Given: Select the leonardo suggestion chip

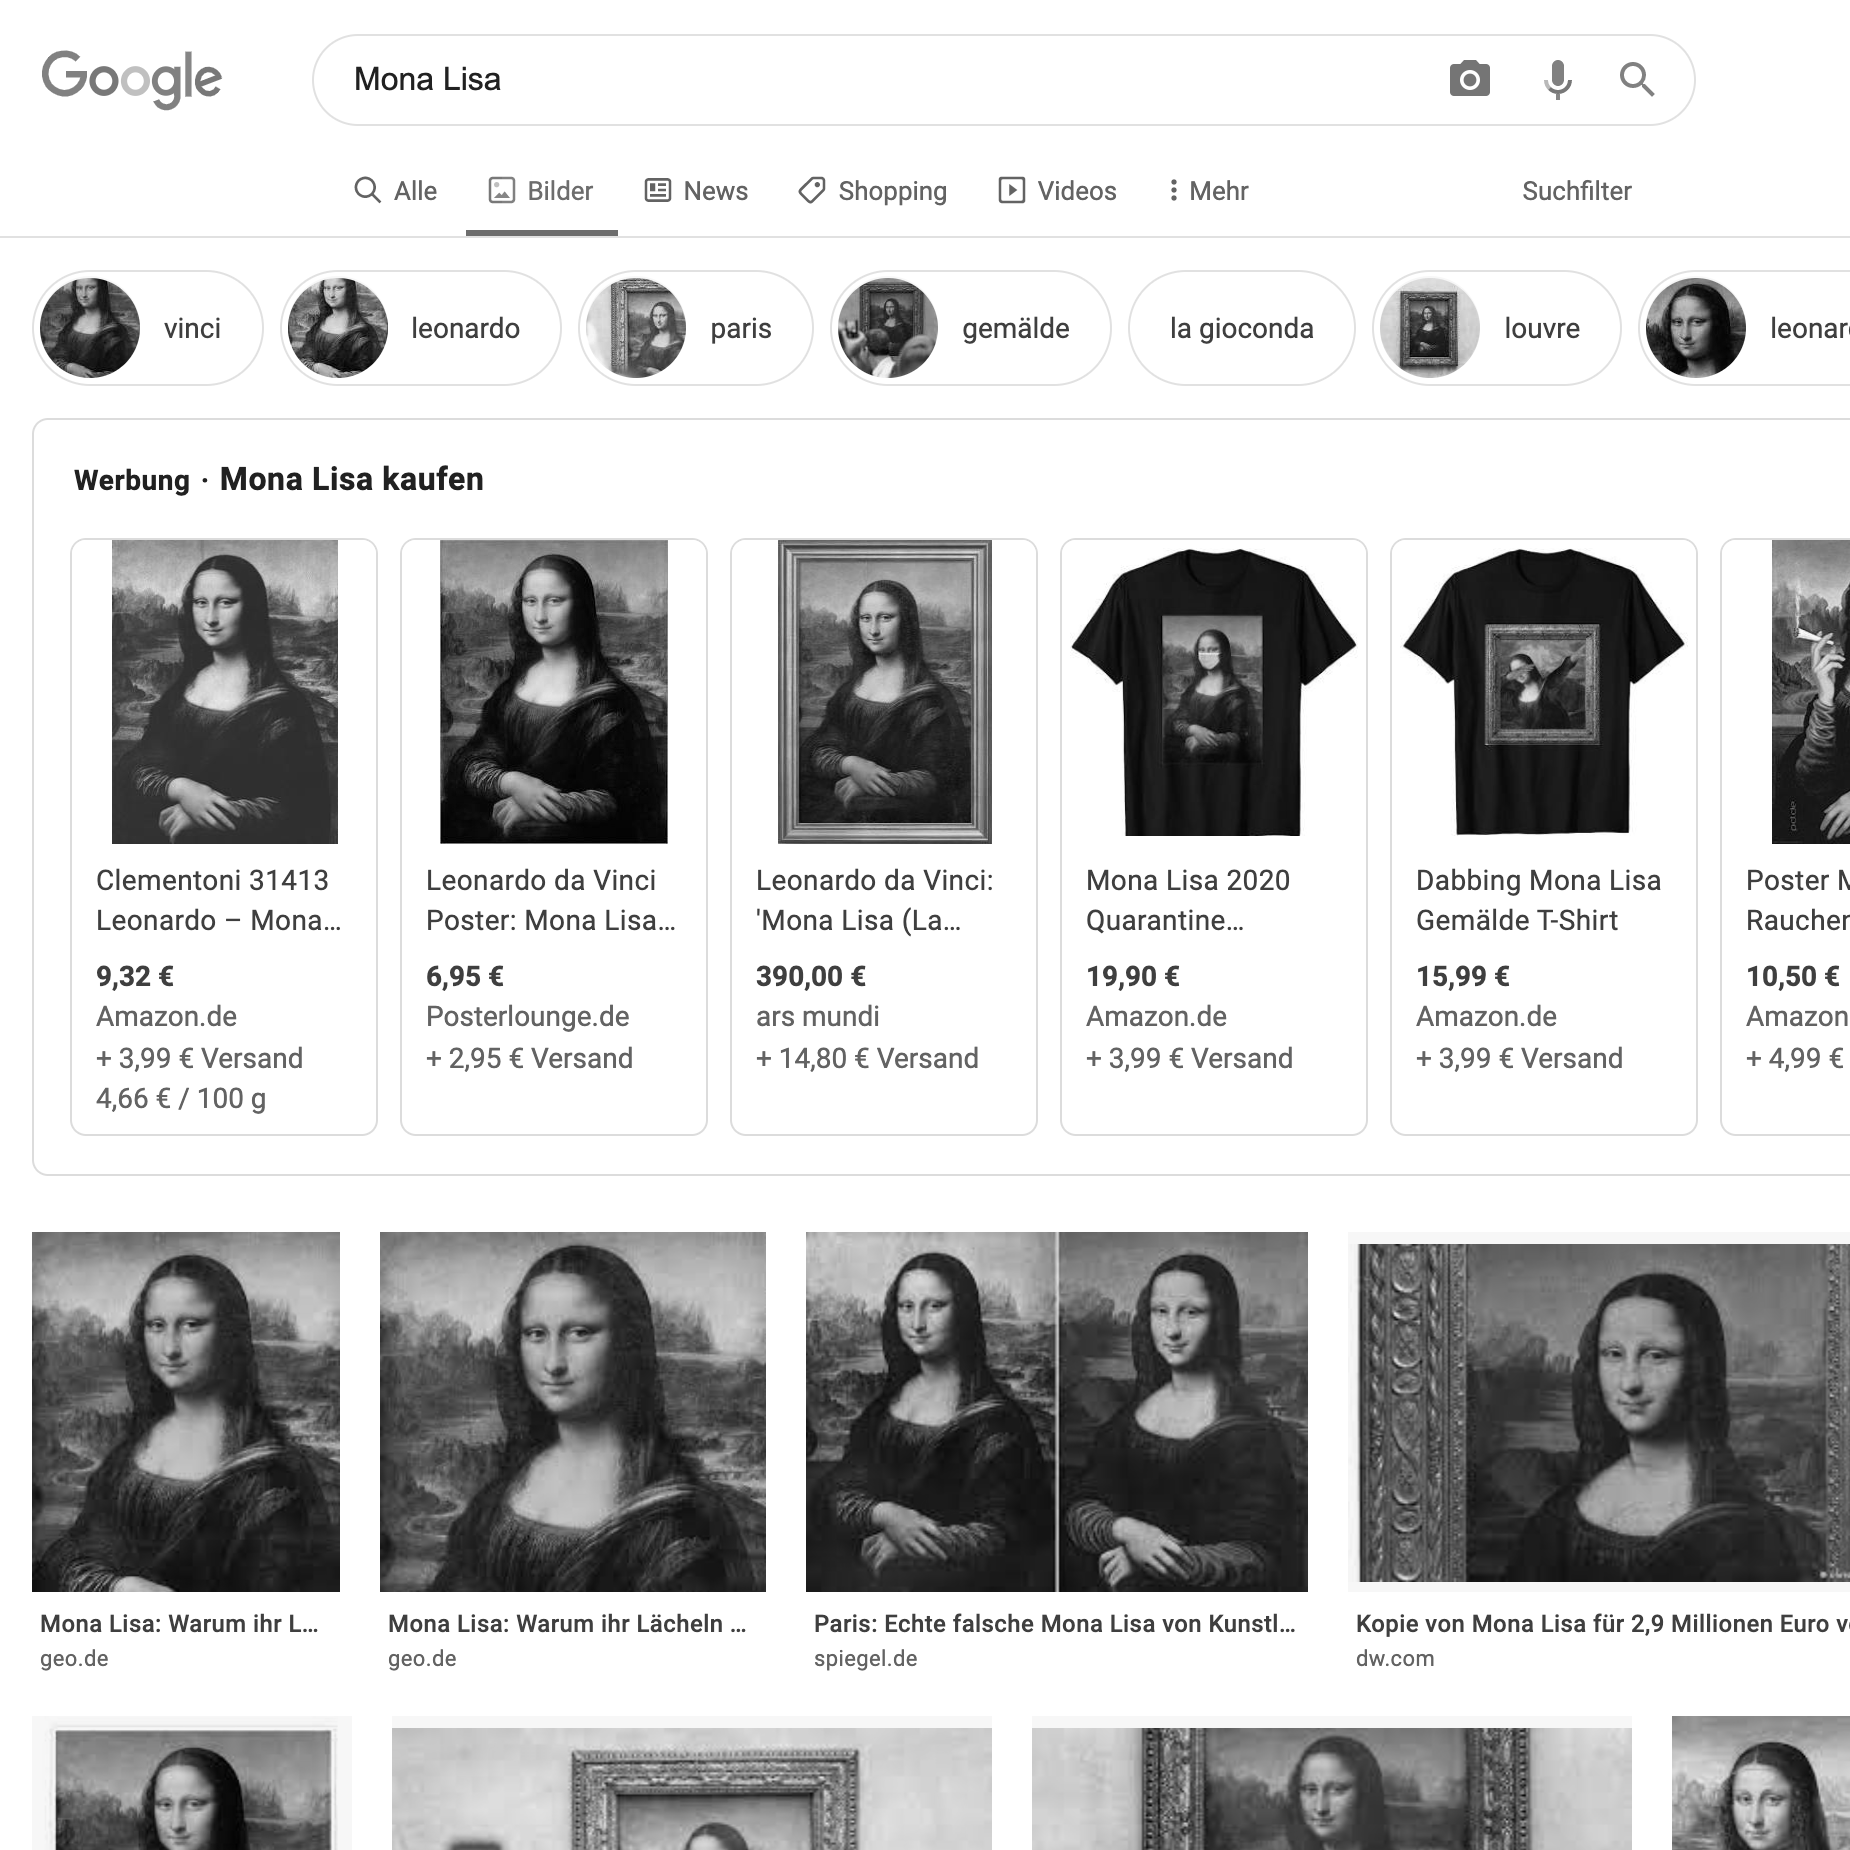Looking at the screenshot, I should 421,328.
